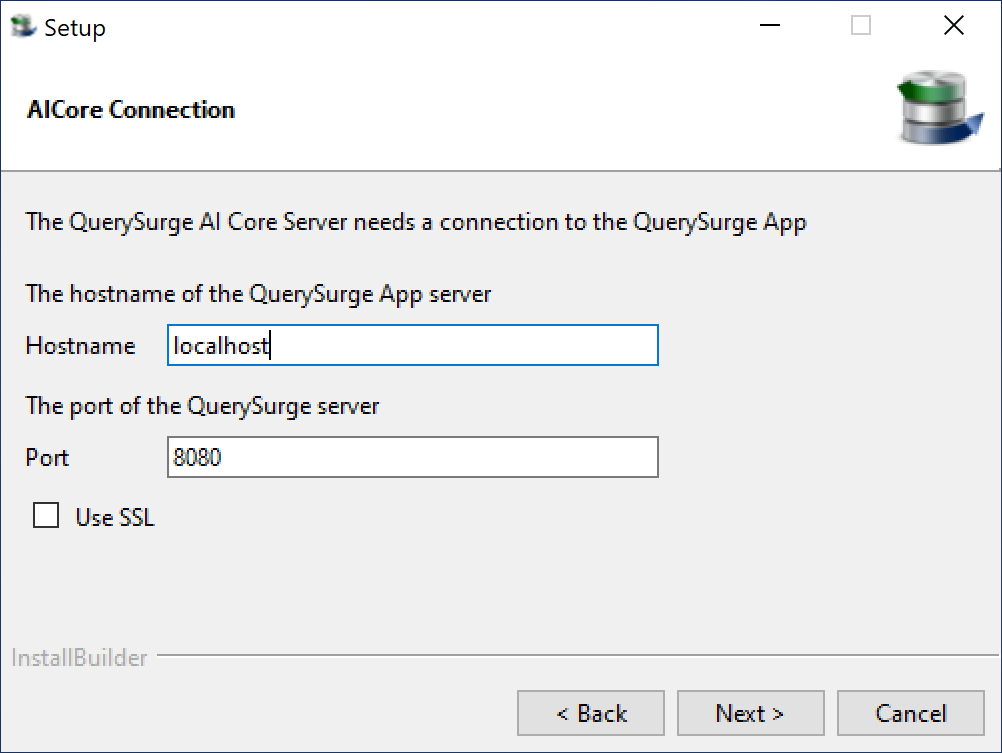
Task: Click the 'AICore Connection' heading
Action: click(131, 110)
